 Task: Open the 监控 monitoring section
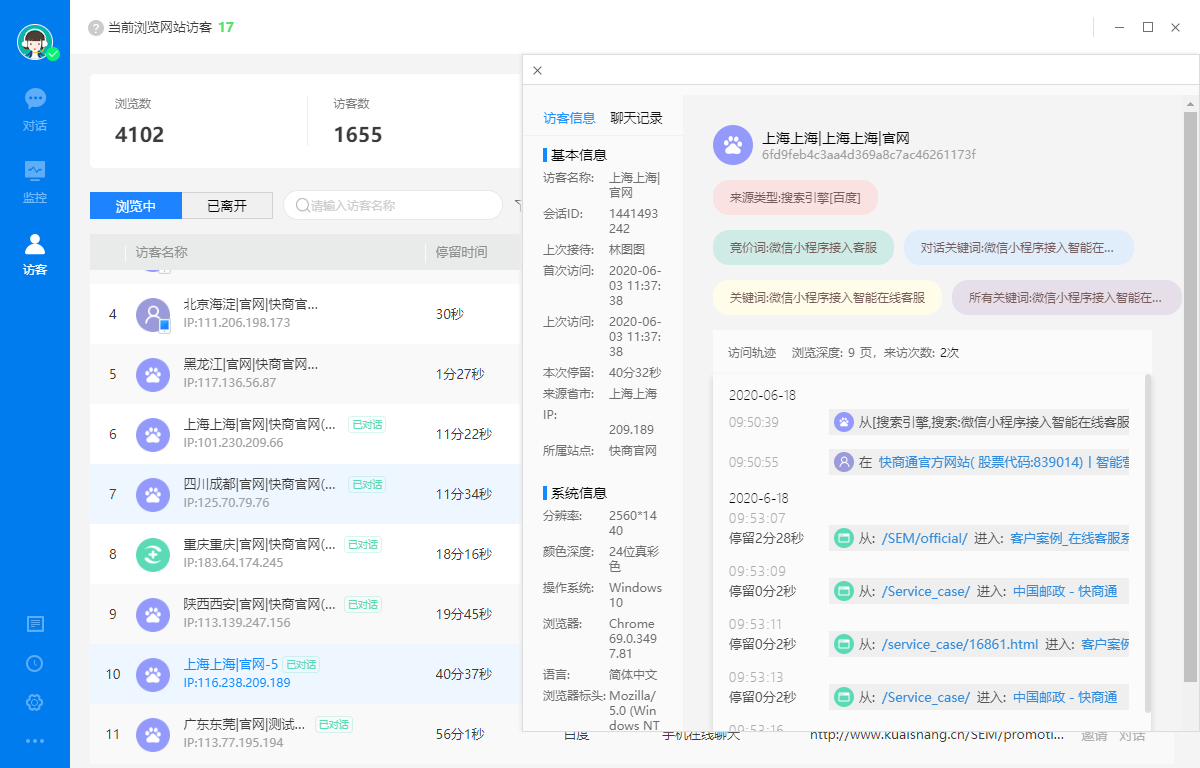point(35,181)
